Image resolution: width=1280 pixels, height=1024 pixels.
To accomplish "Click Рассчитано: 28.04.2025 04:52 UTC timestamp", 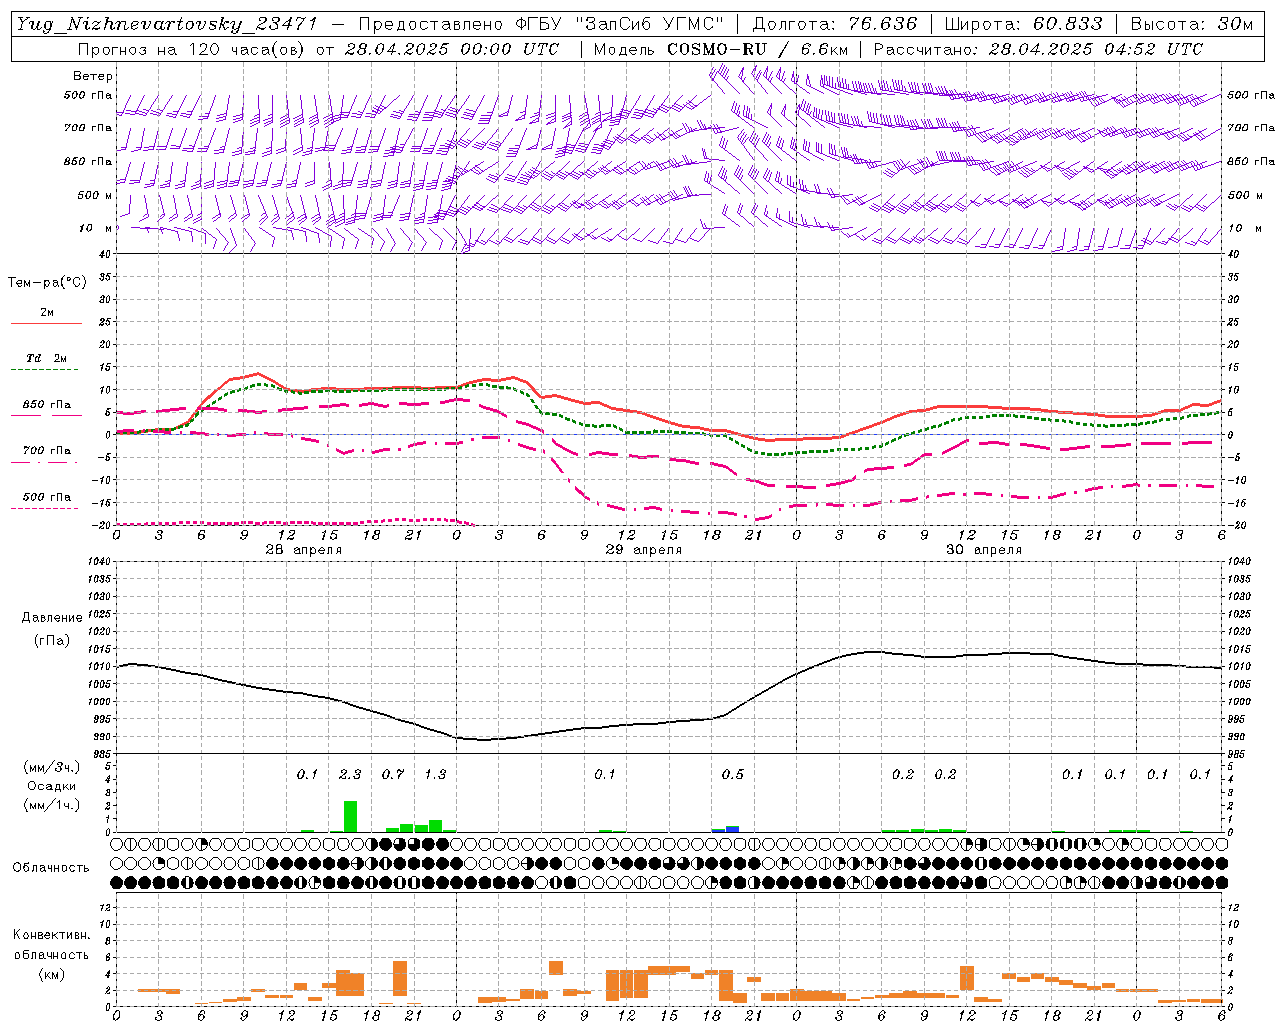I will click(1038, 48).
